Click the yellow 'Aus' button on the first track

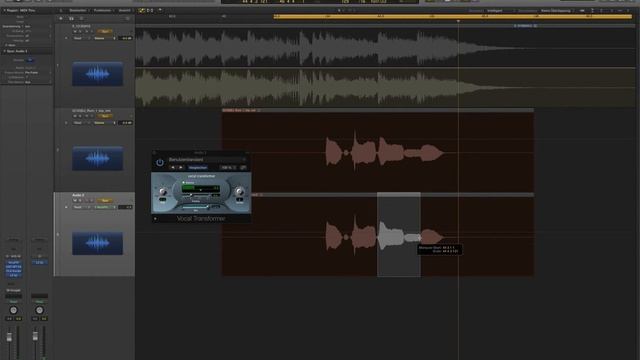pos(104,31)
